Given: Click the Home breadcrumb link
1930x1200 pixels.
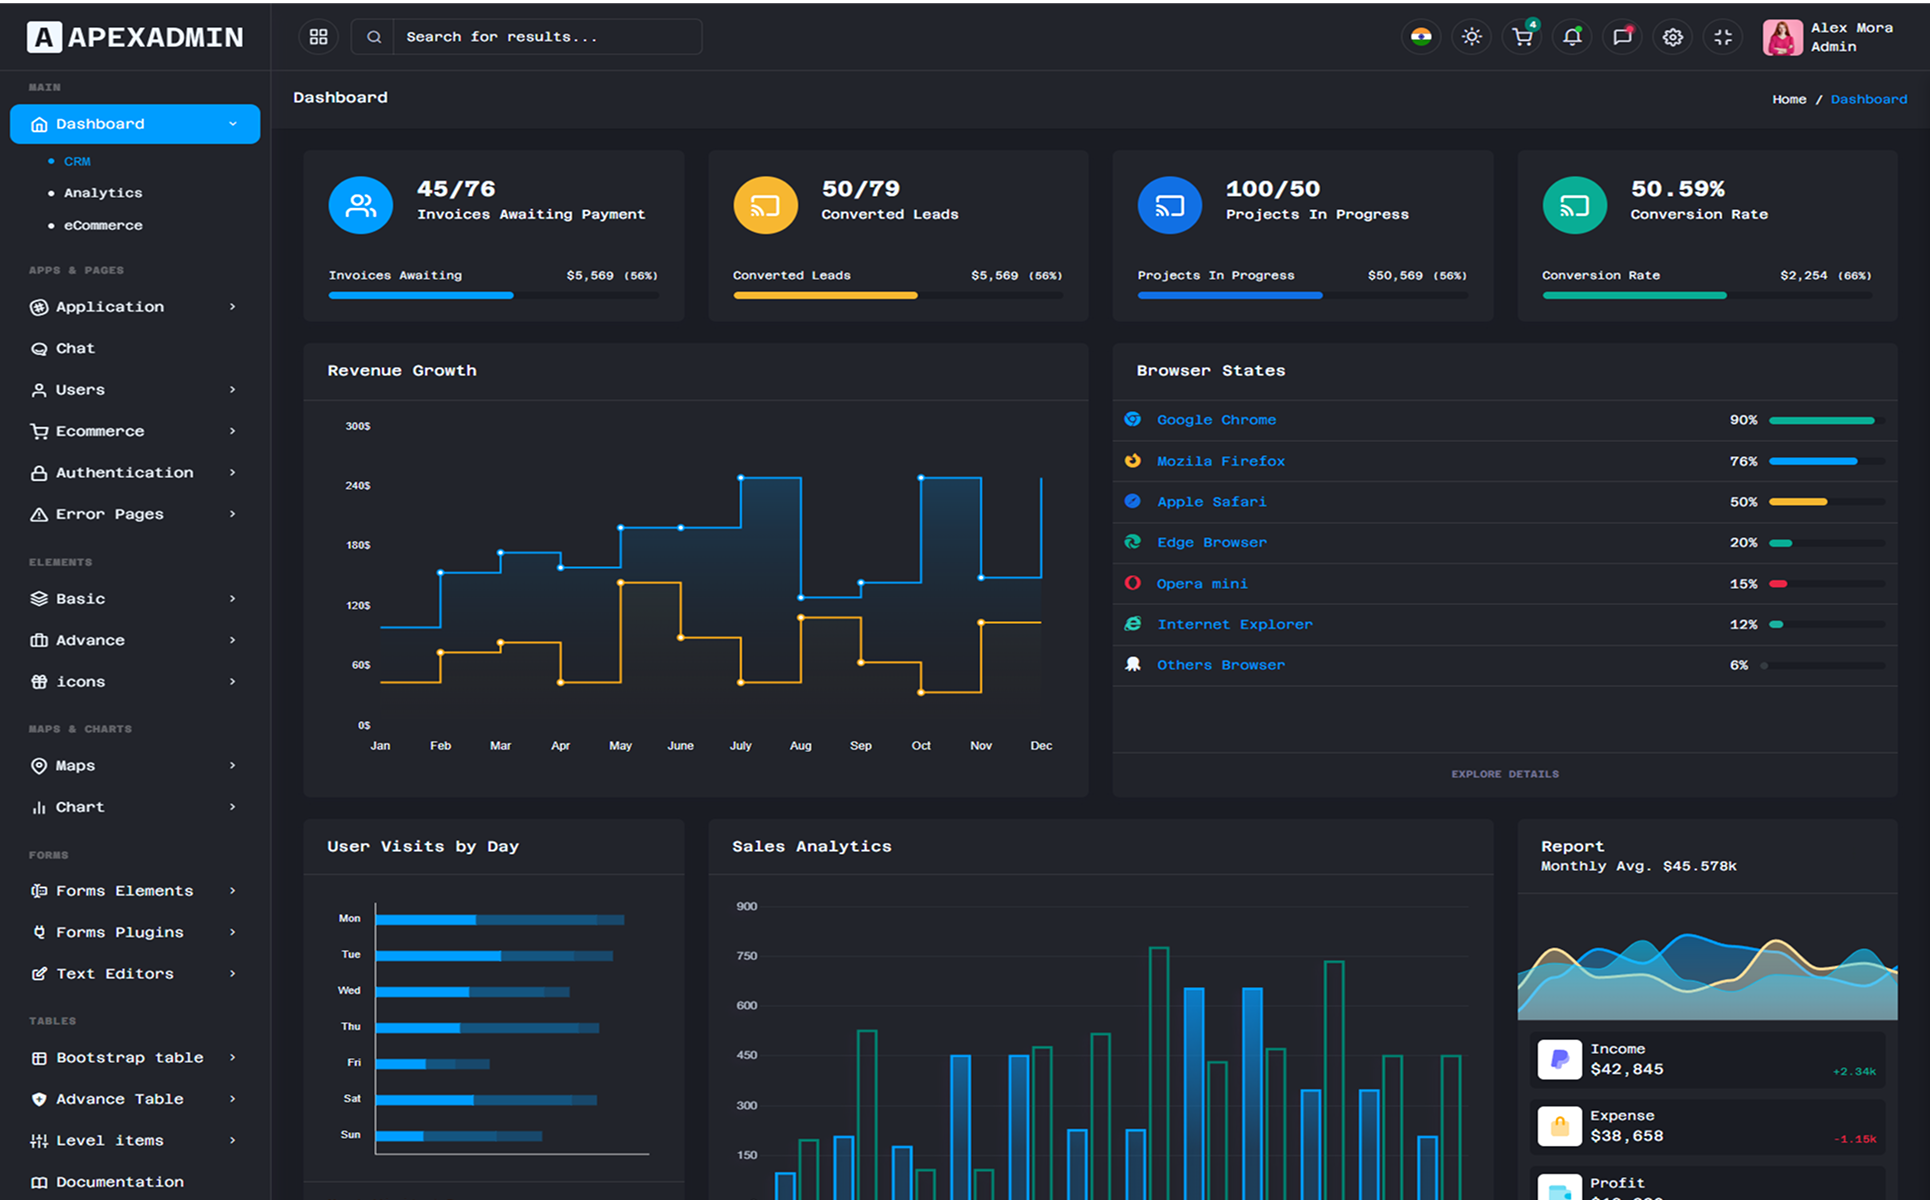Looking at the screenshot, I should 1789,99.
